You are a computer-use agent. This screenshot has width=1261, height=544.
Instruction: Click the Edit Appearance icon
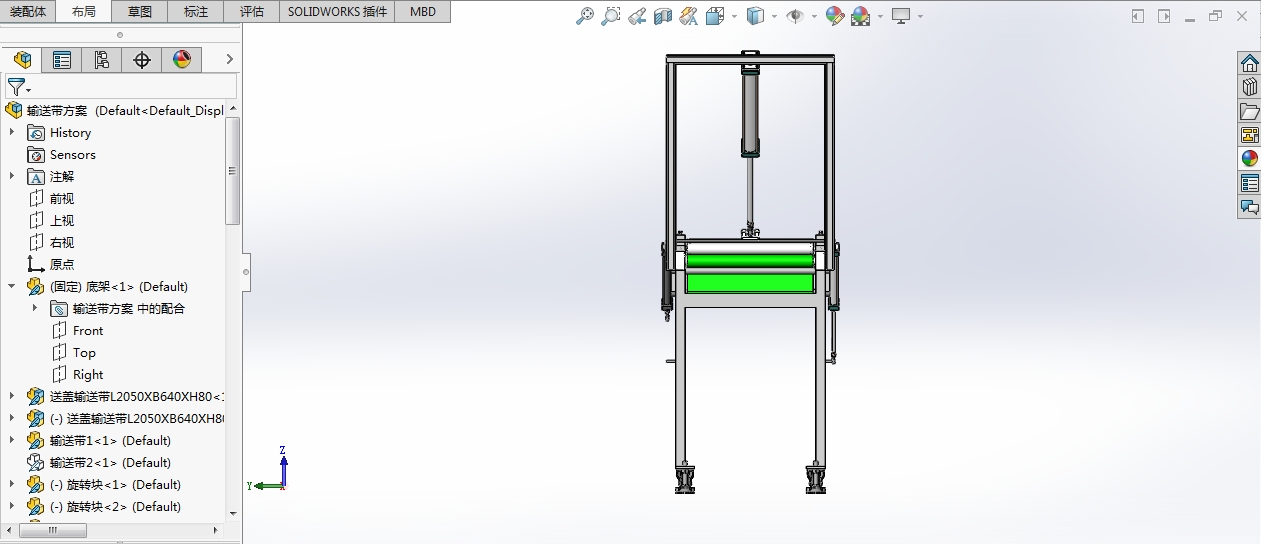(x=835, y=16)
